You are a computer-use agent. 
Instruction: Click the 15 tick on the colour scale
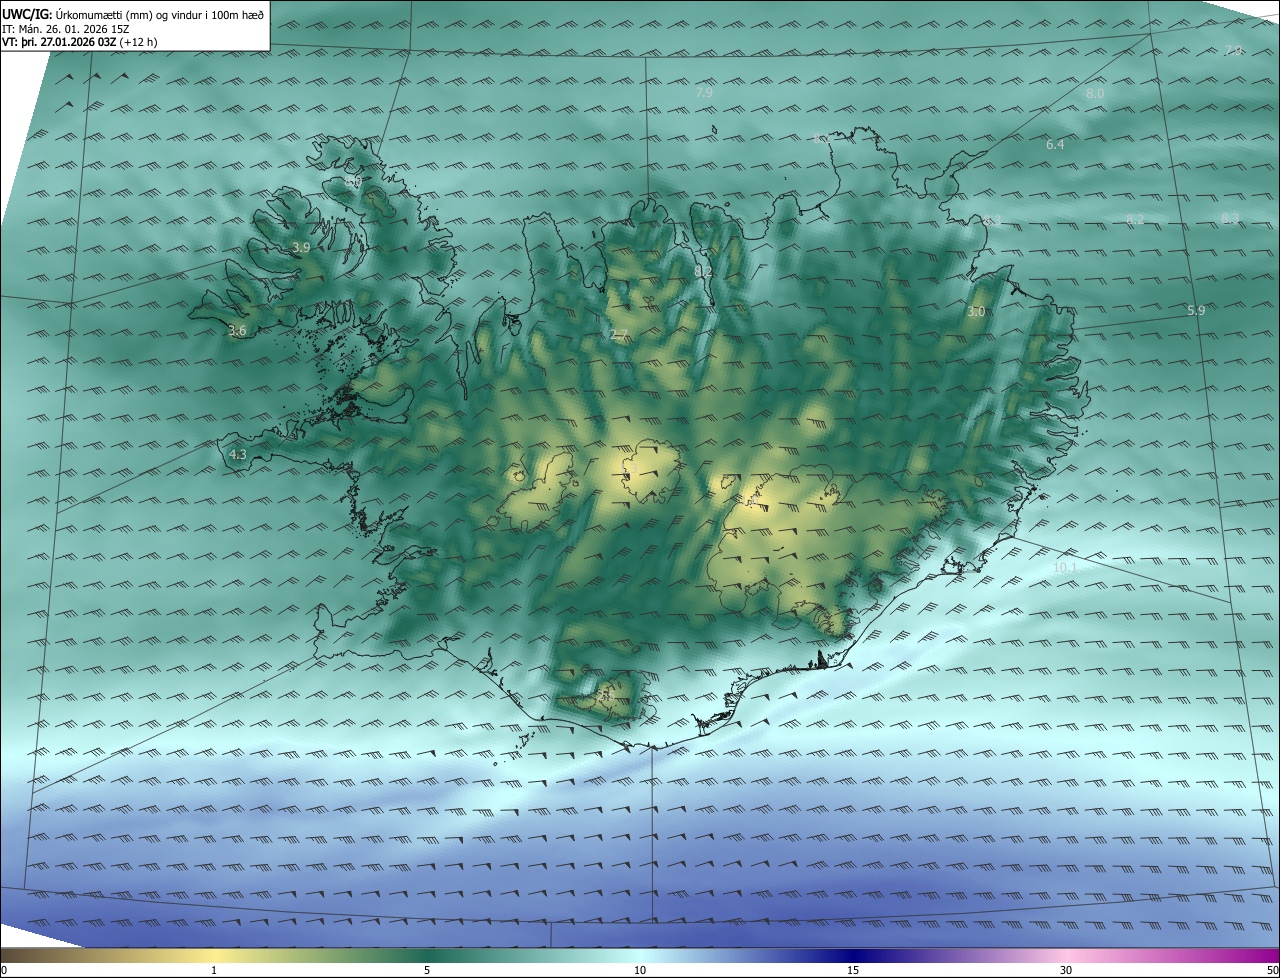click(853, 970)
